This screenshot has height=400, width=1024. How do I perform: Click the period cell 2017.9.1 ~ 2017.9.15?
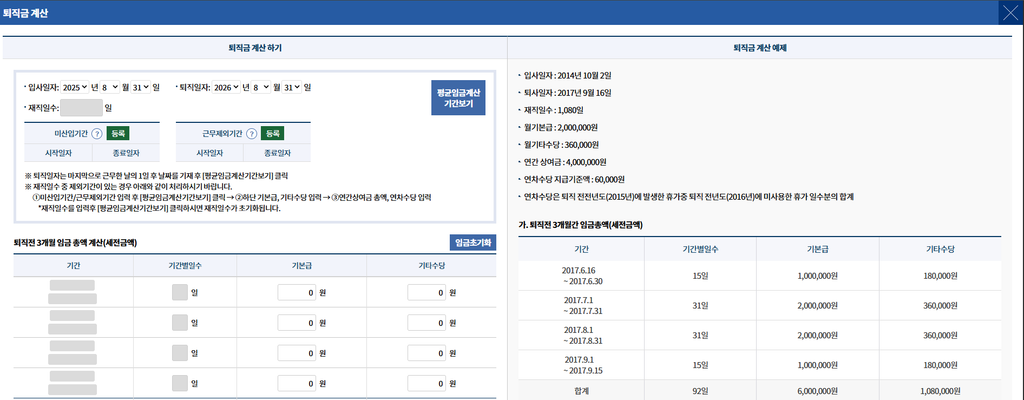(582, 365)
